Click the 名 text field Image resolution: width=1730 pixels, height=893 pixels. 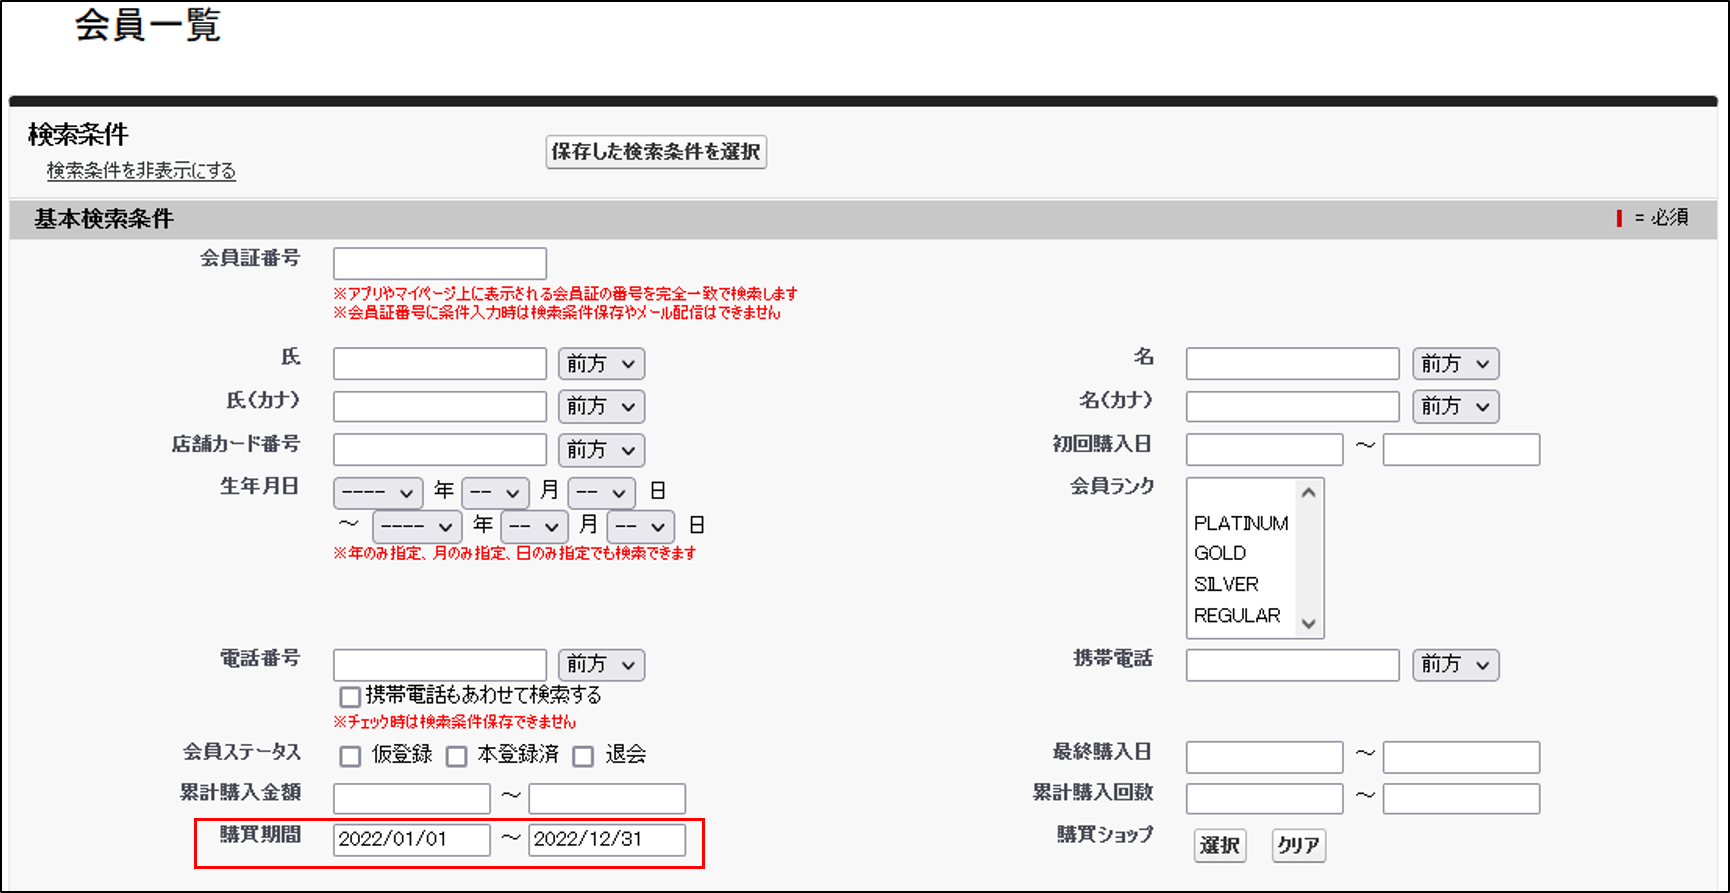click(x=1292, y=363)
